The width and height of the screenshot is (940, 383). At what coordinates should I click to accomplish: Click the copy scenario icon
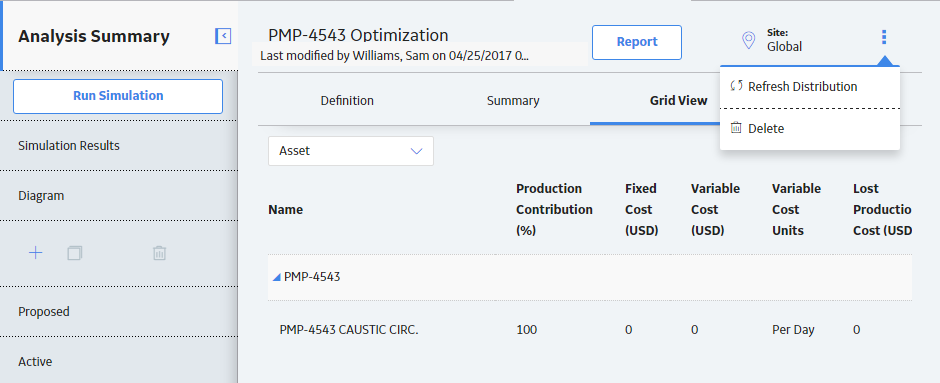click(75, 253)
